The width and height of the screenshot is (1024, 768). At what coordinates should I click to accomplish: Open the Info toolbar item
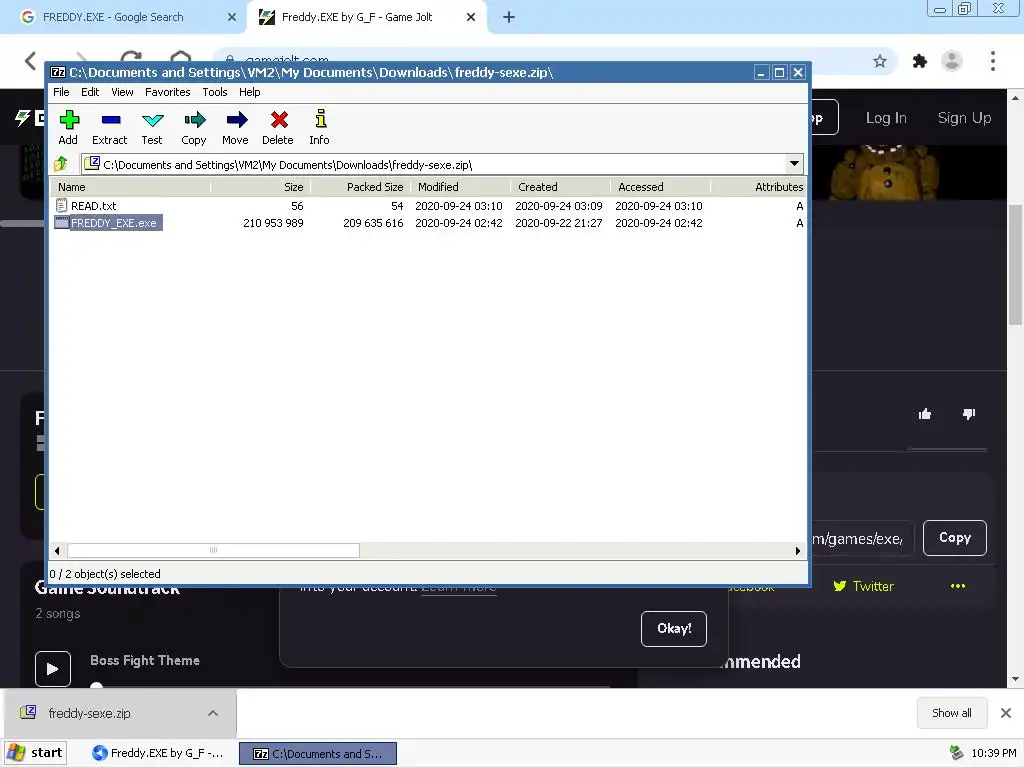[319, 127]
